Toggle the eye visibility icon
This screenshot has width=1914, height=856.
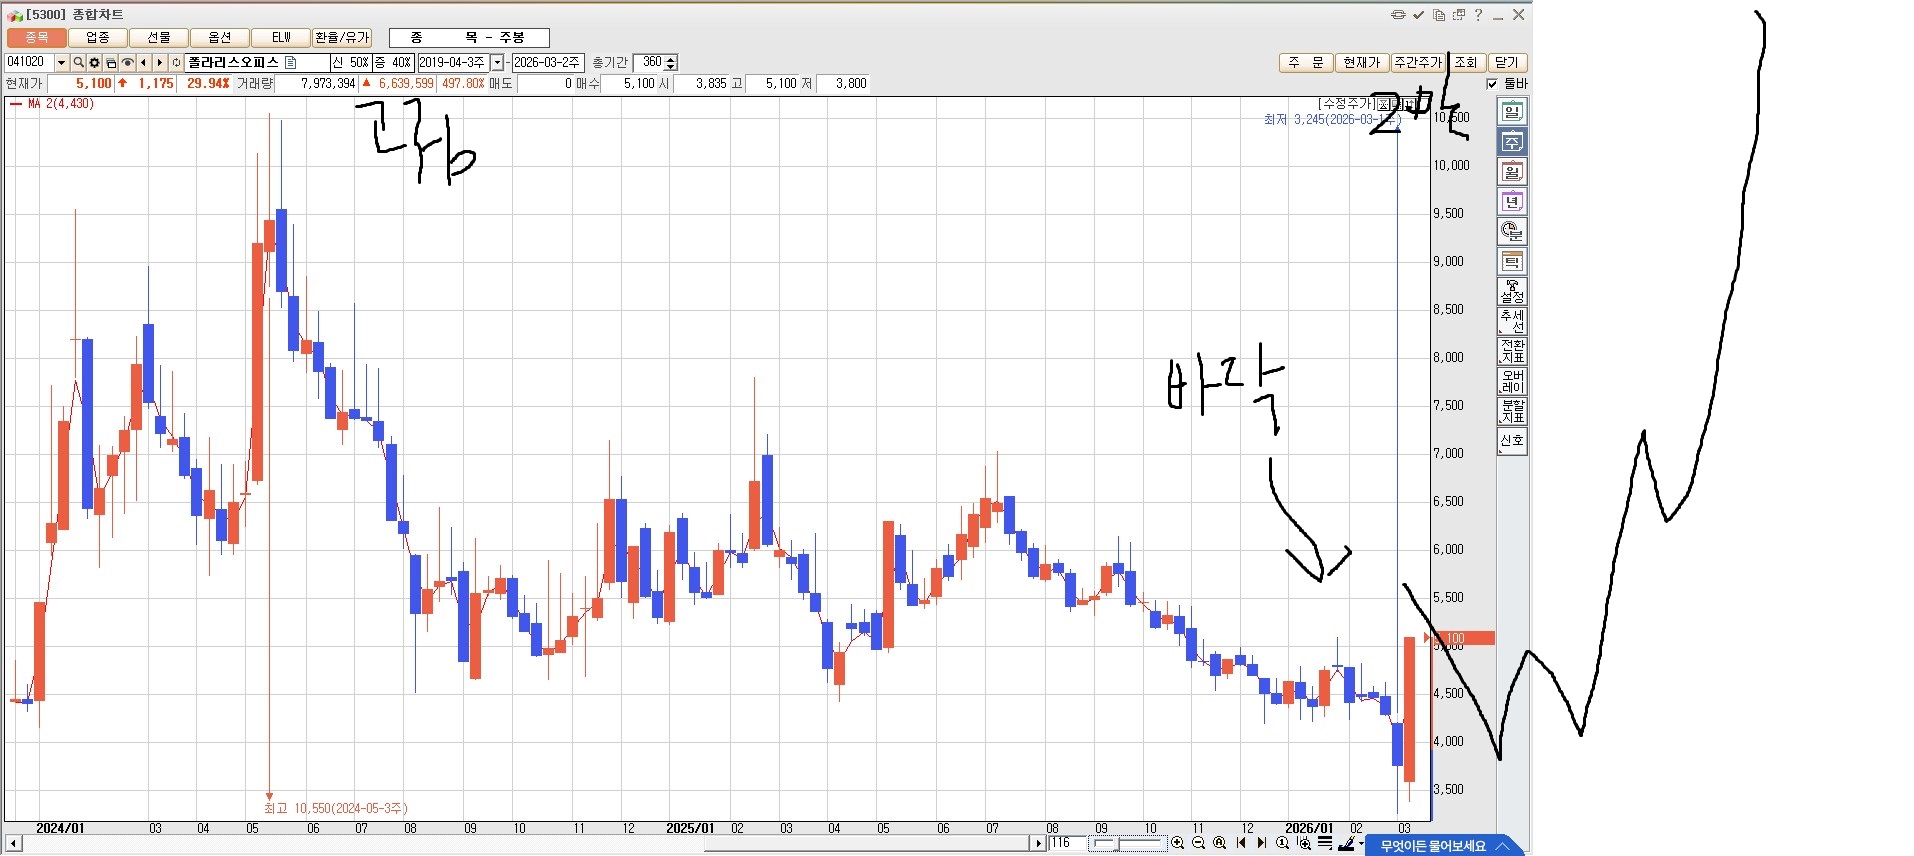click(127, 63)
